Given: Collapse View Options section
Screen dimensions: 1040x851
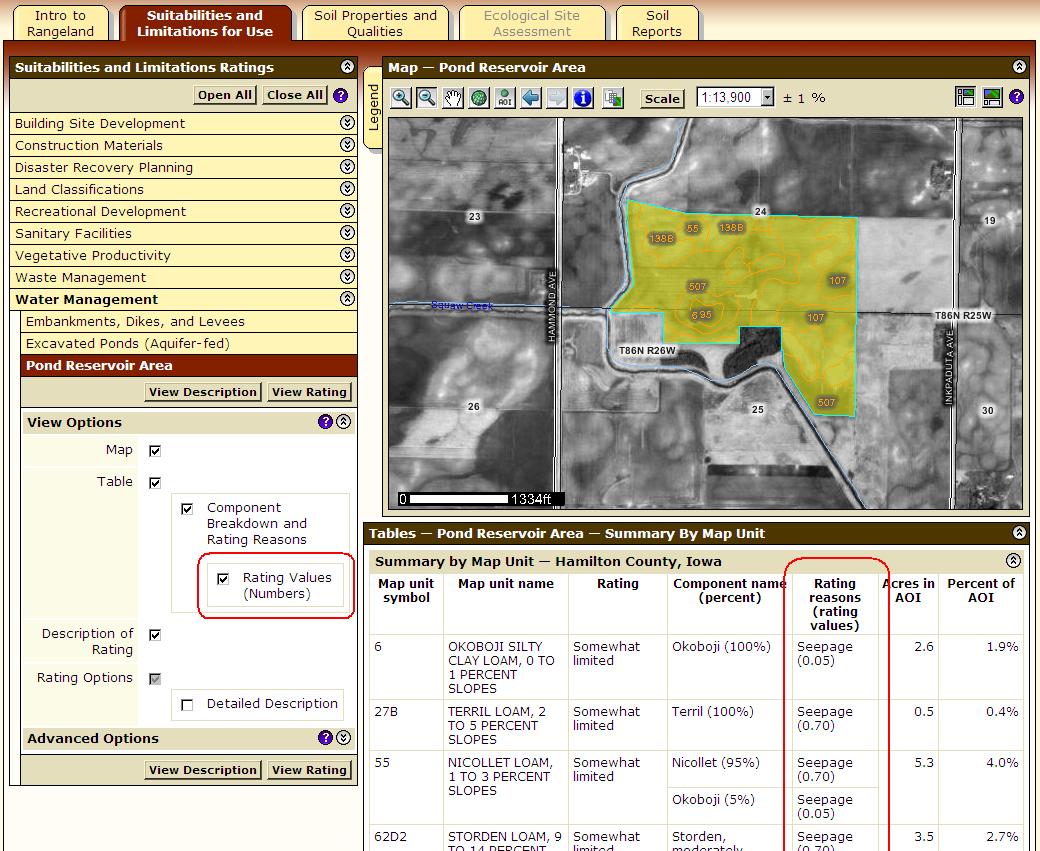Looking at the screenshot, I should (x=343, y=421).
